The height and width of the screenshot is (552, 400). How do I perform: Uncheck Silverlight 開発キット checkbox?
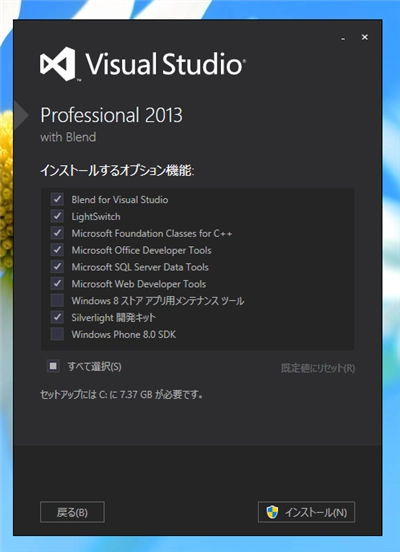click(x=57, y=317)
